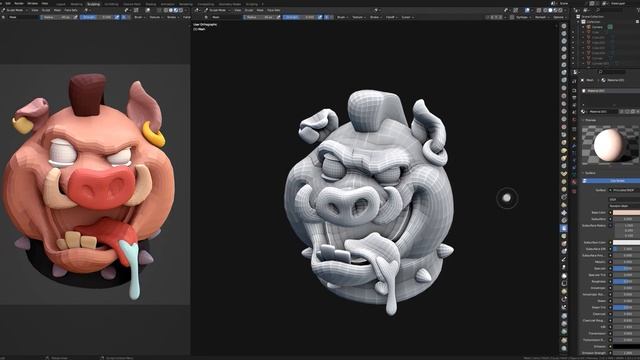Viewport: 640px width, 360px height.
Task: Open the Output properties tab icon
Action: click(574, 98)
